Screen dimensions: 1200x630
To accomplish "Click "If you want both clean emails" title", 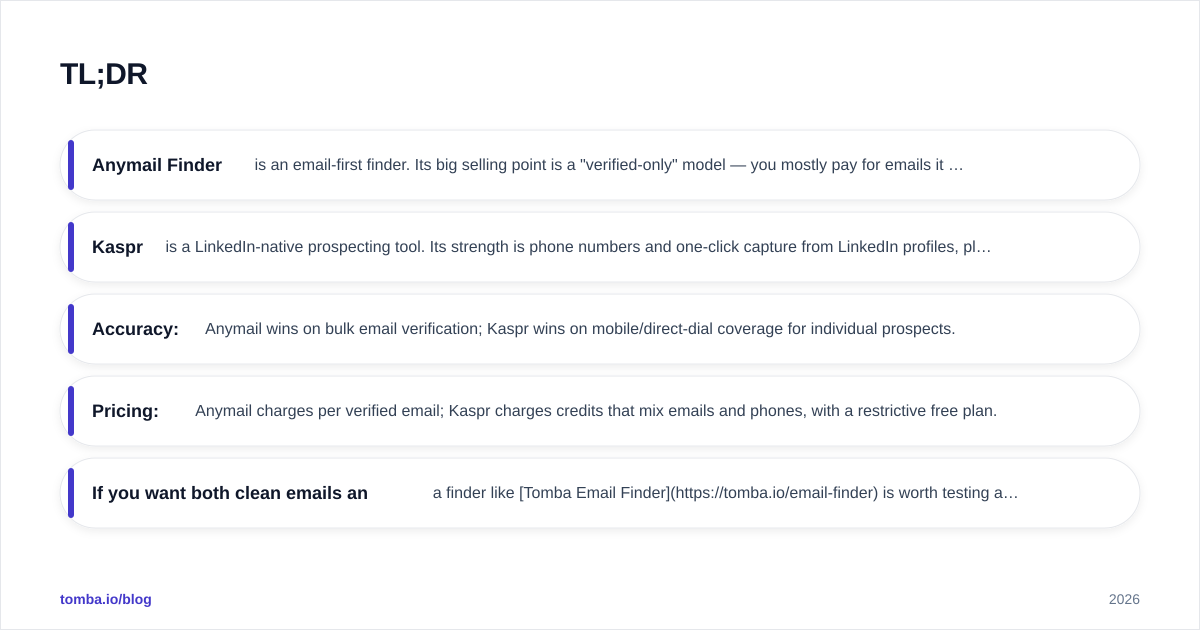I will (230, 493).
